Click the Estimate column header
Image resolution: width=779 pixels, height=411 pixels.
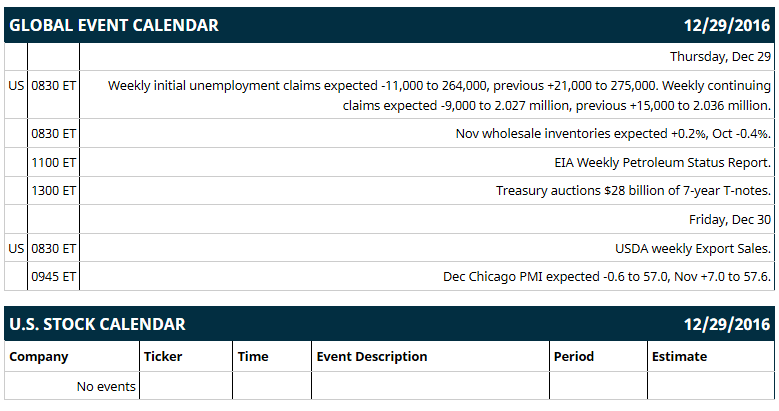[679, 357]
